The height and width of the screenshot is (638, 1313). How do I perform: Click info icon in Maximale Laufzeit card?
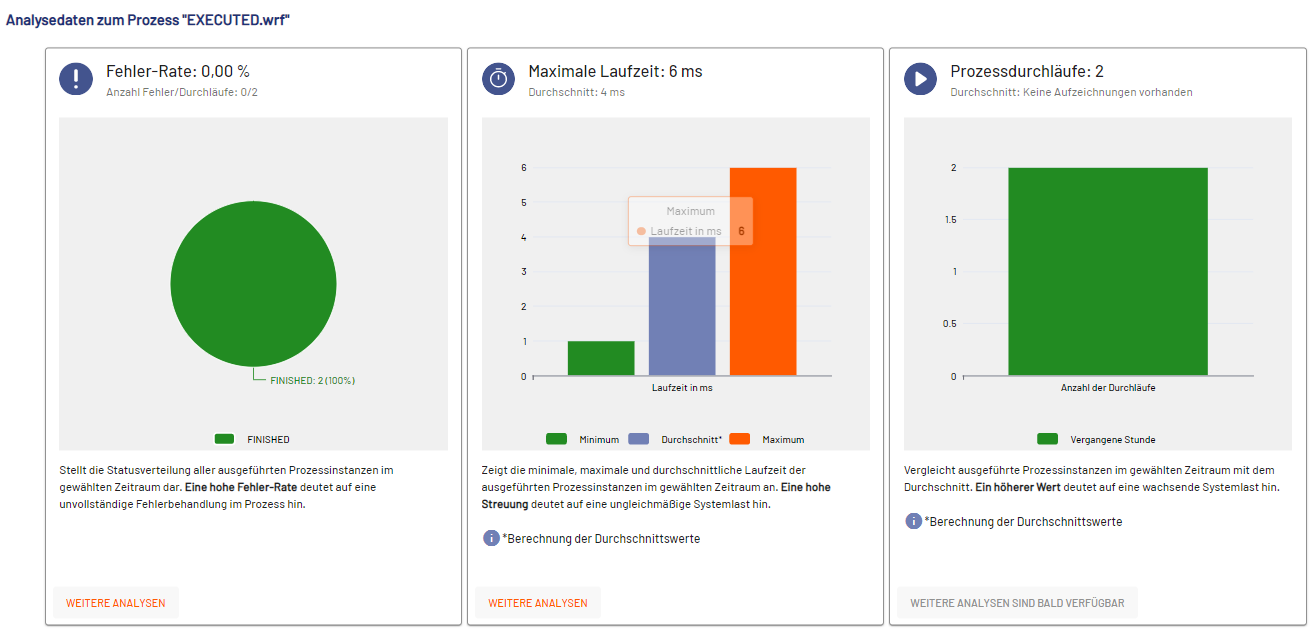(491, 538)
